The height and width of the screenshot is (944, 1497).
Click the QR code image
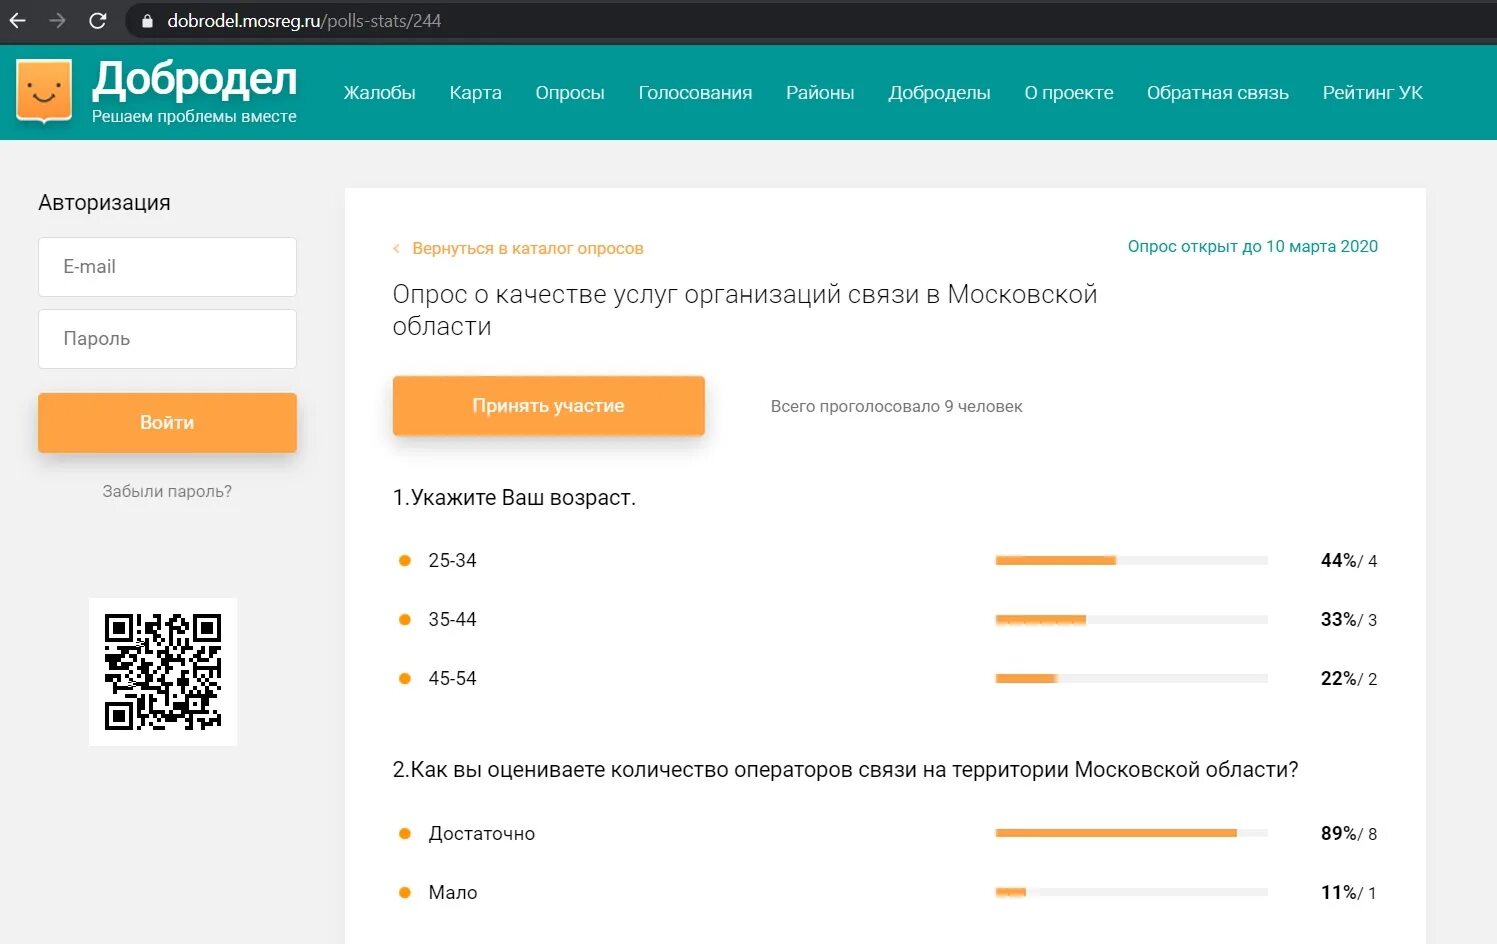pos(163,672)
